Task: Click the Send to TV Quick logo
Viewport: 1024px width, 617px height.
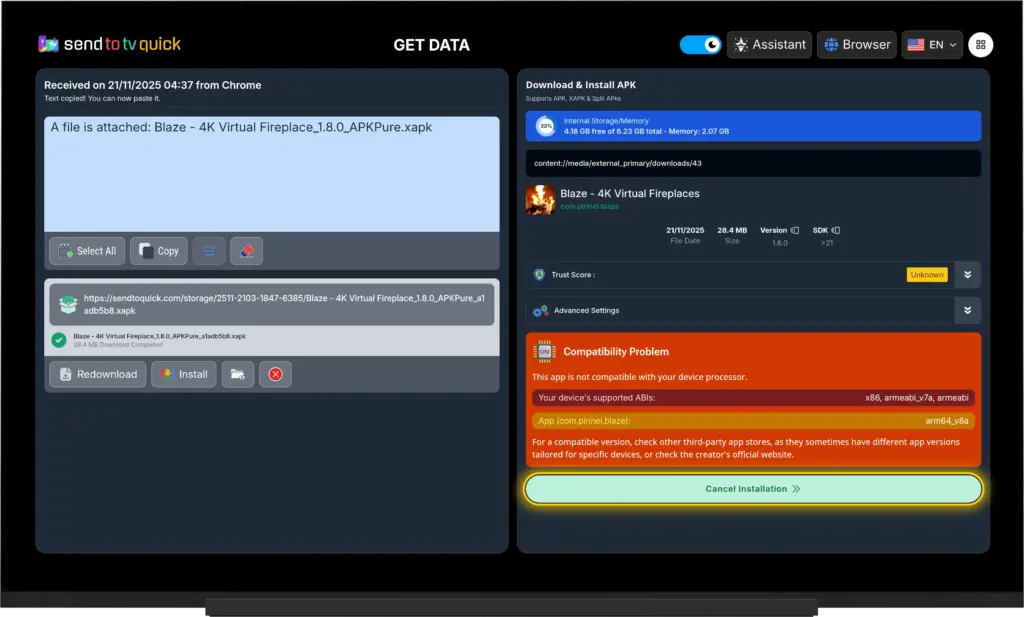Action: (110, 44)
